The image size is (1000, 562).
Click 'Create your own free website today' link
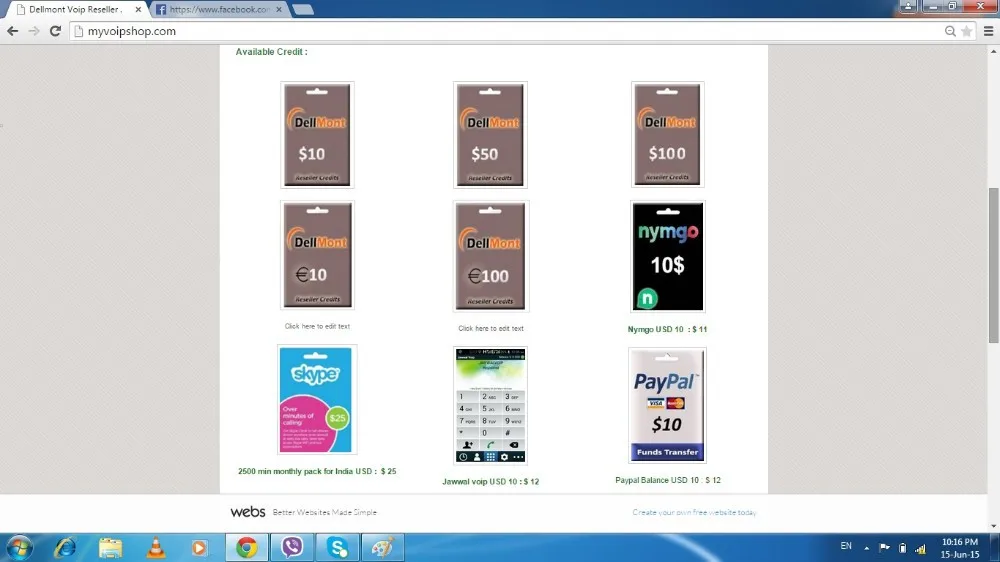click(x=694, y=512)
